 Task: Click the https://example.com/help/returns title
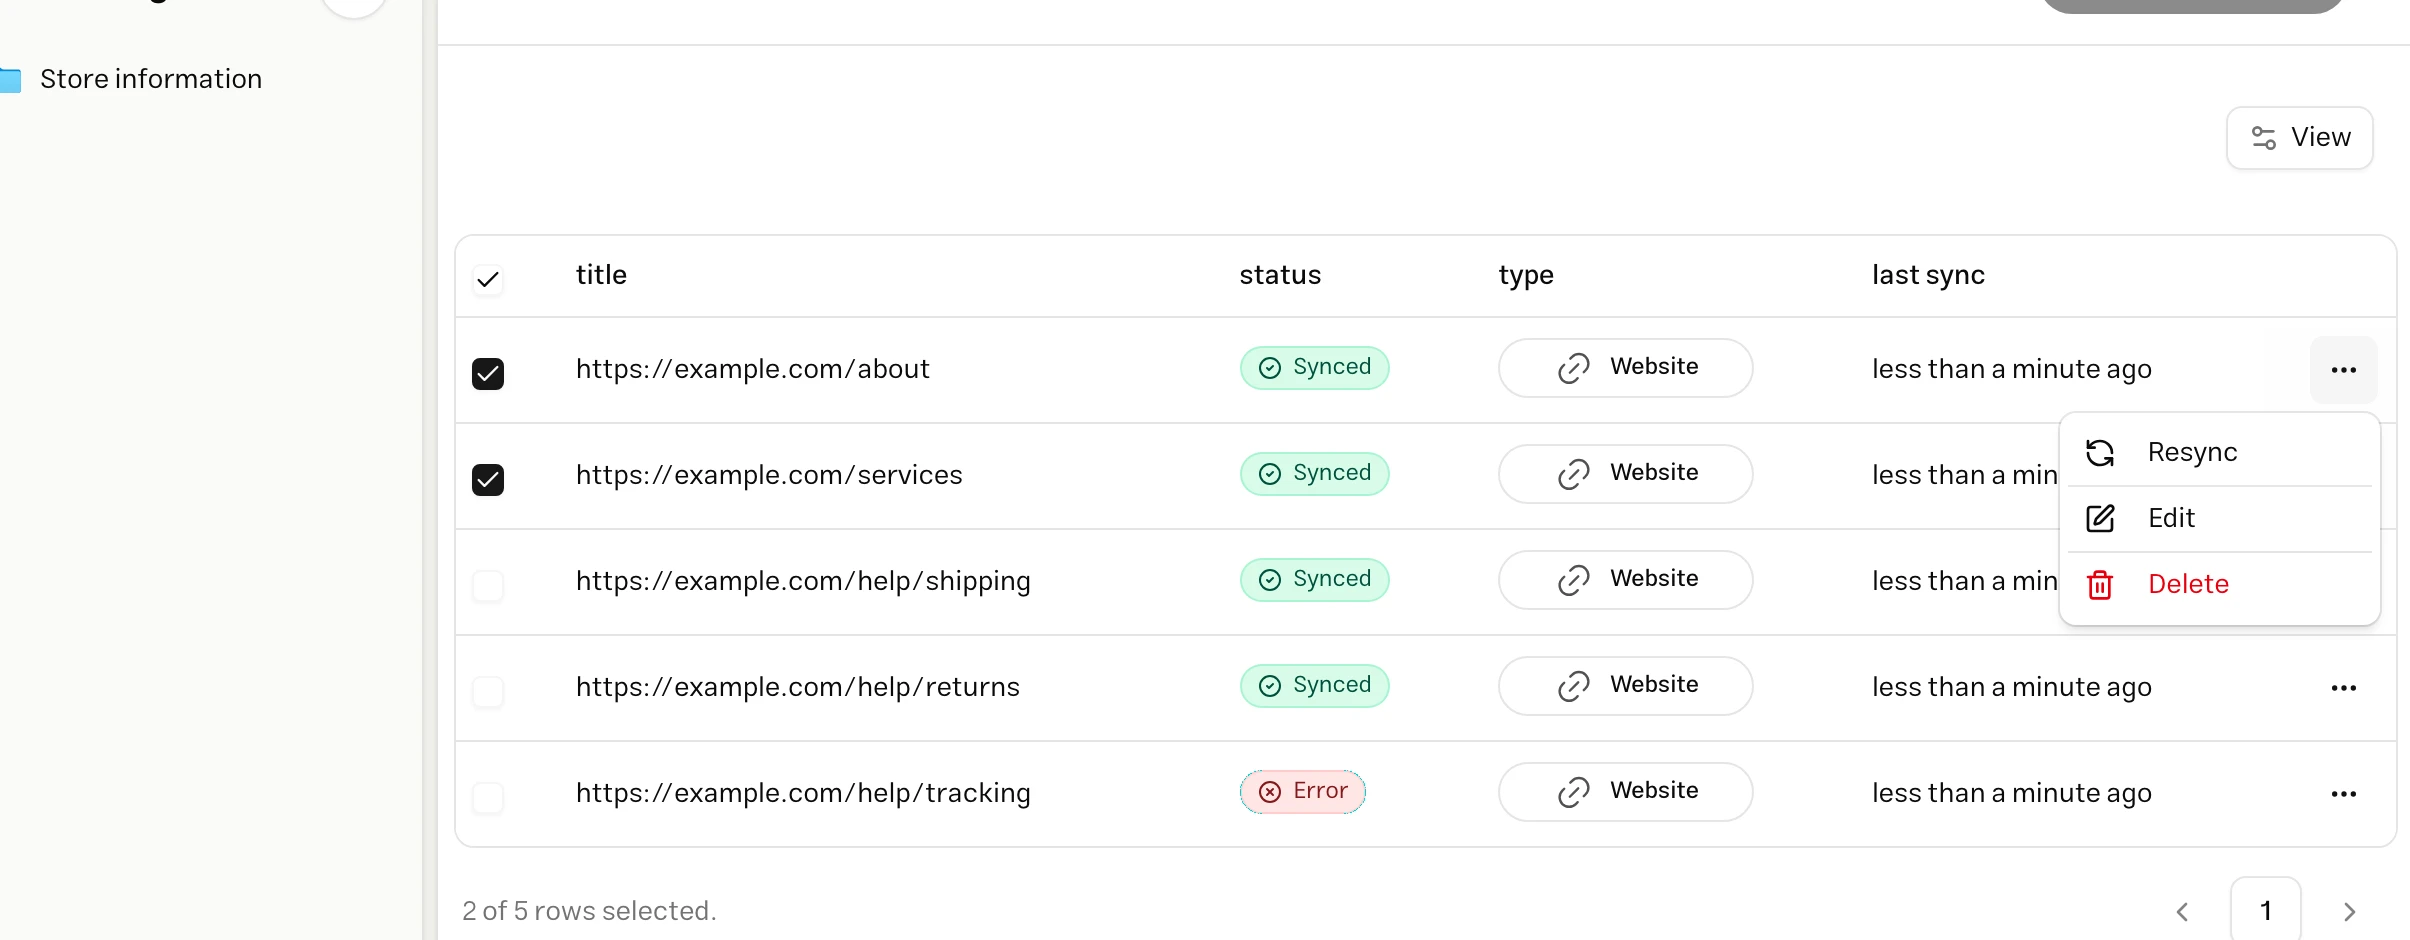click(x=798, y=688)
